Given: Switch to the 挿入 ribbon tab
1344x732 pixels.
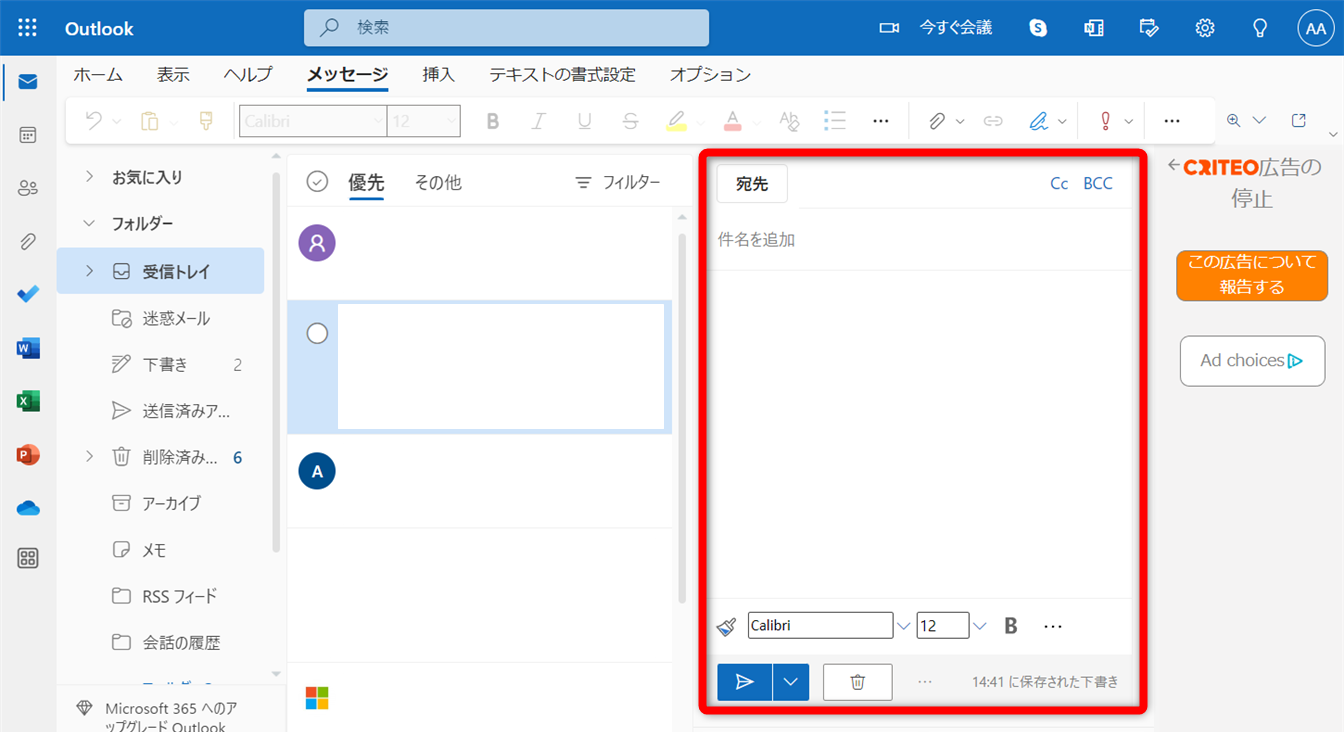Looking at the screenshot, I should coord(438,75).
